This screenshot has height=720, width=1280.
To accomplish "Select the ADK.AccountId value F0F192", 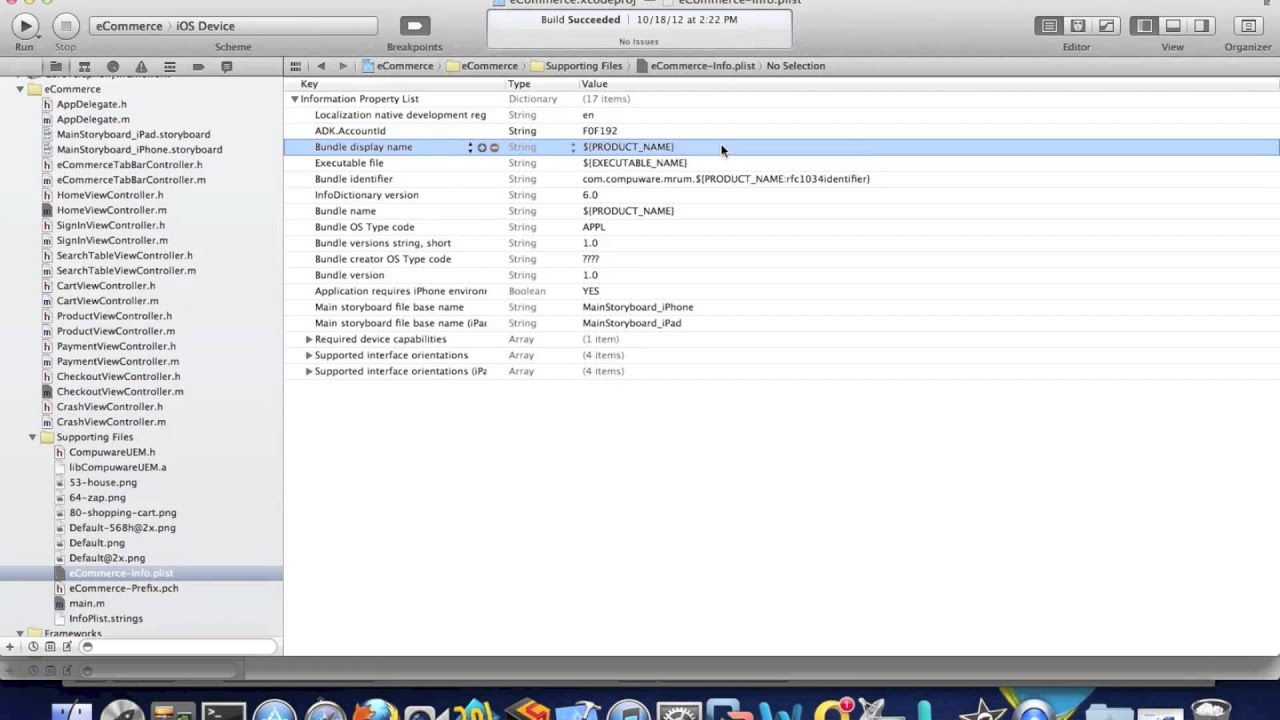I will 600,131.
